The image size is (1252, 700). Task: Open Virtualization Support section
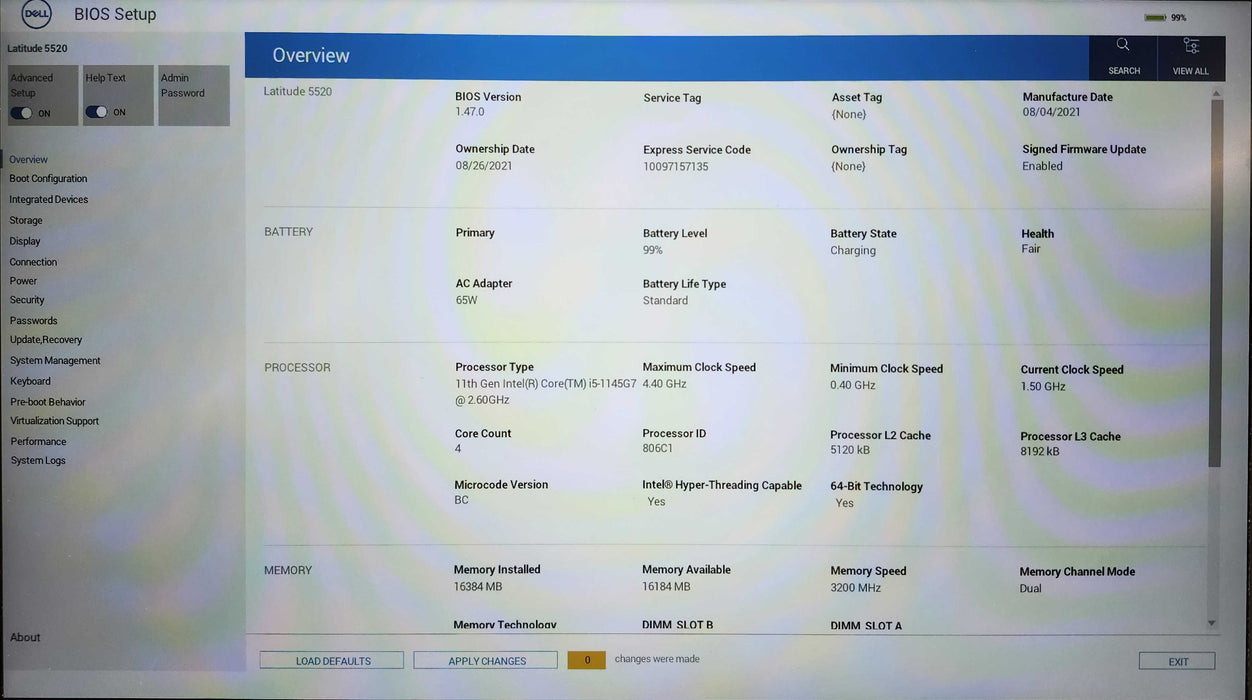coord(55,421)
